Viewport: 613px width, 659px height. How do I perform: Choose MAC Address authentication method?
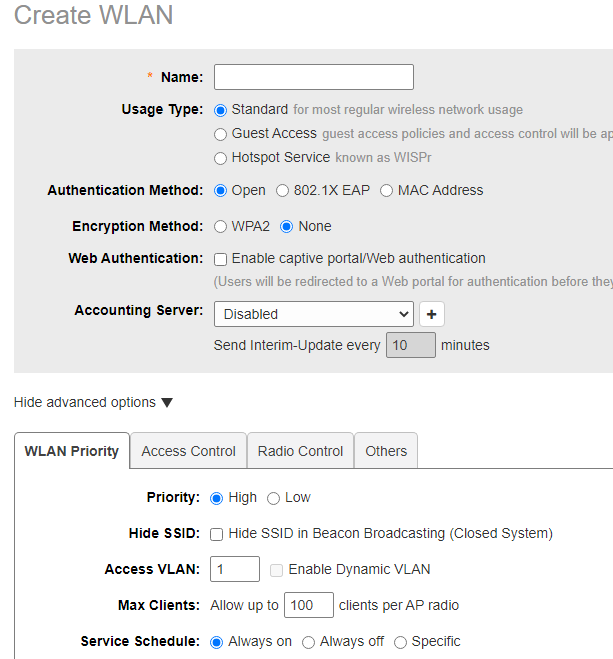coord(387,191)
